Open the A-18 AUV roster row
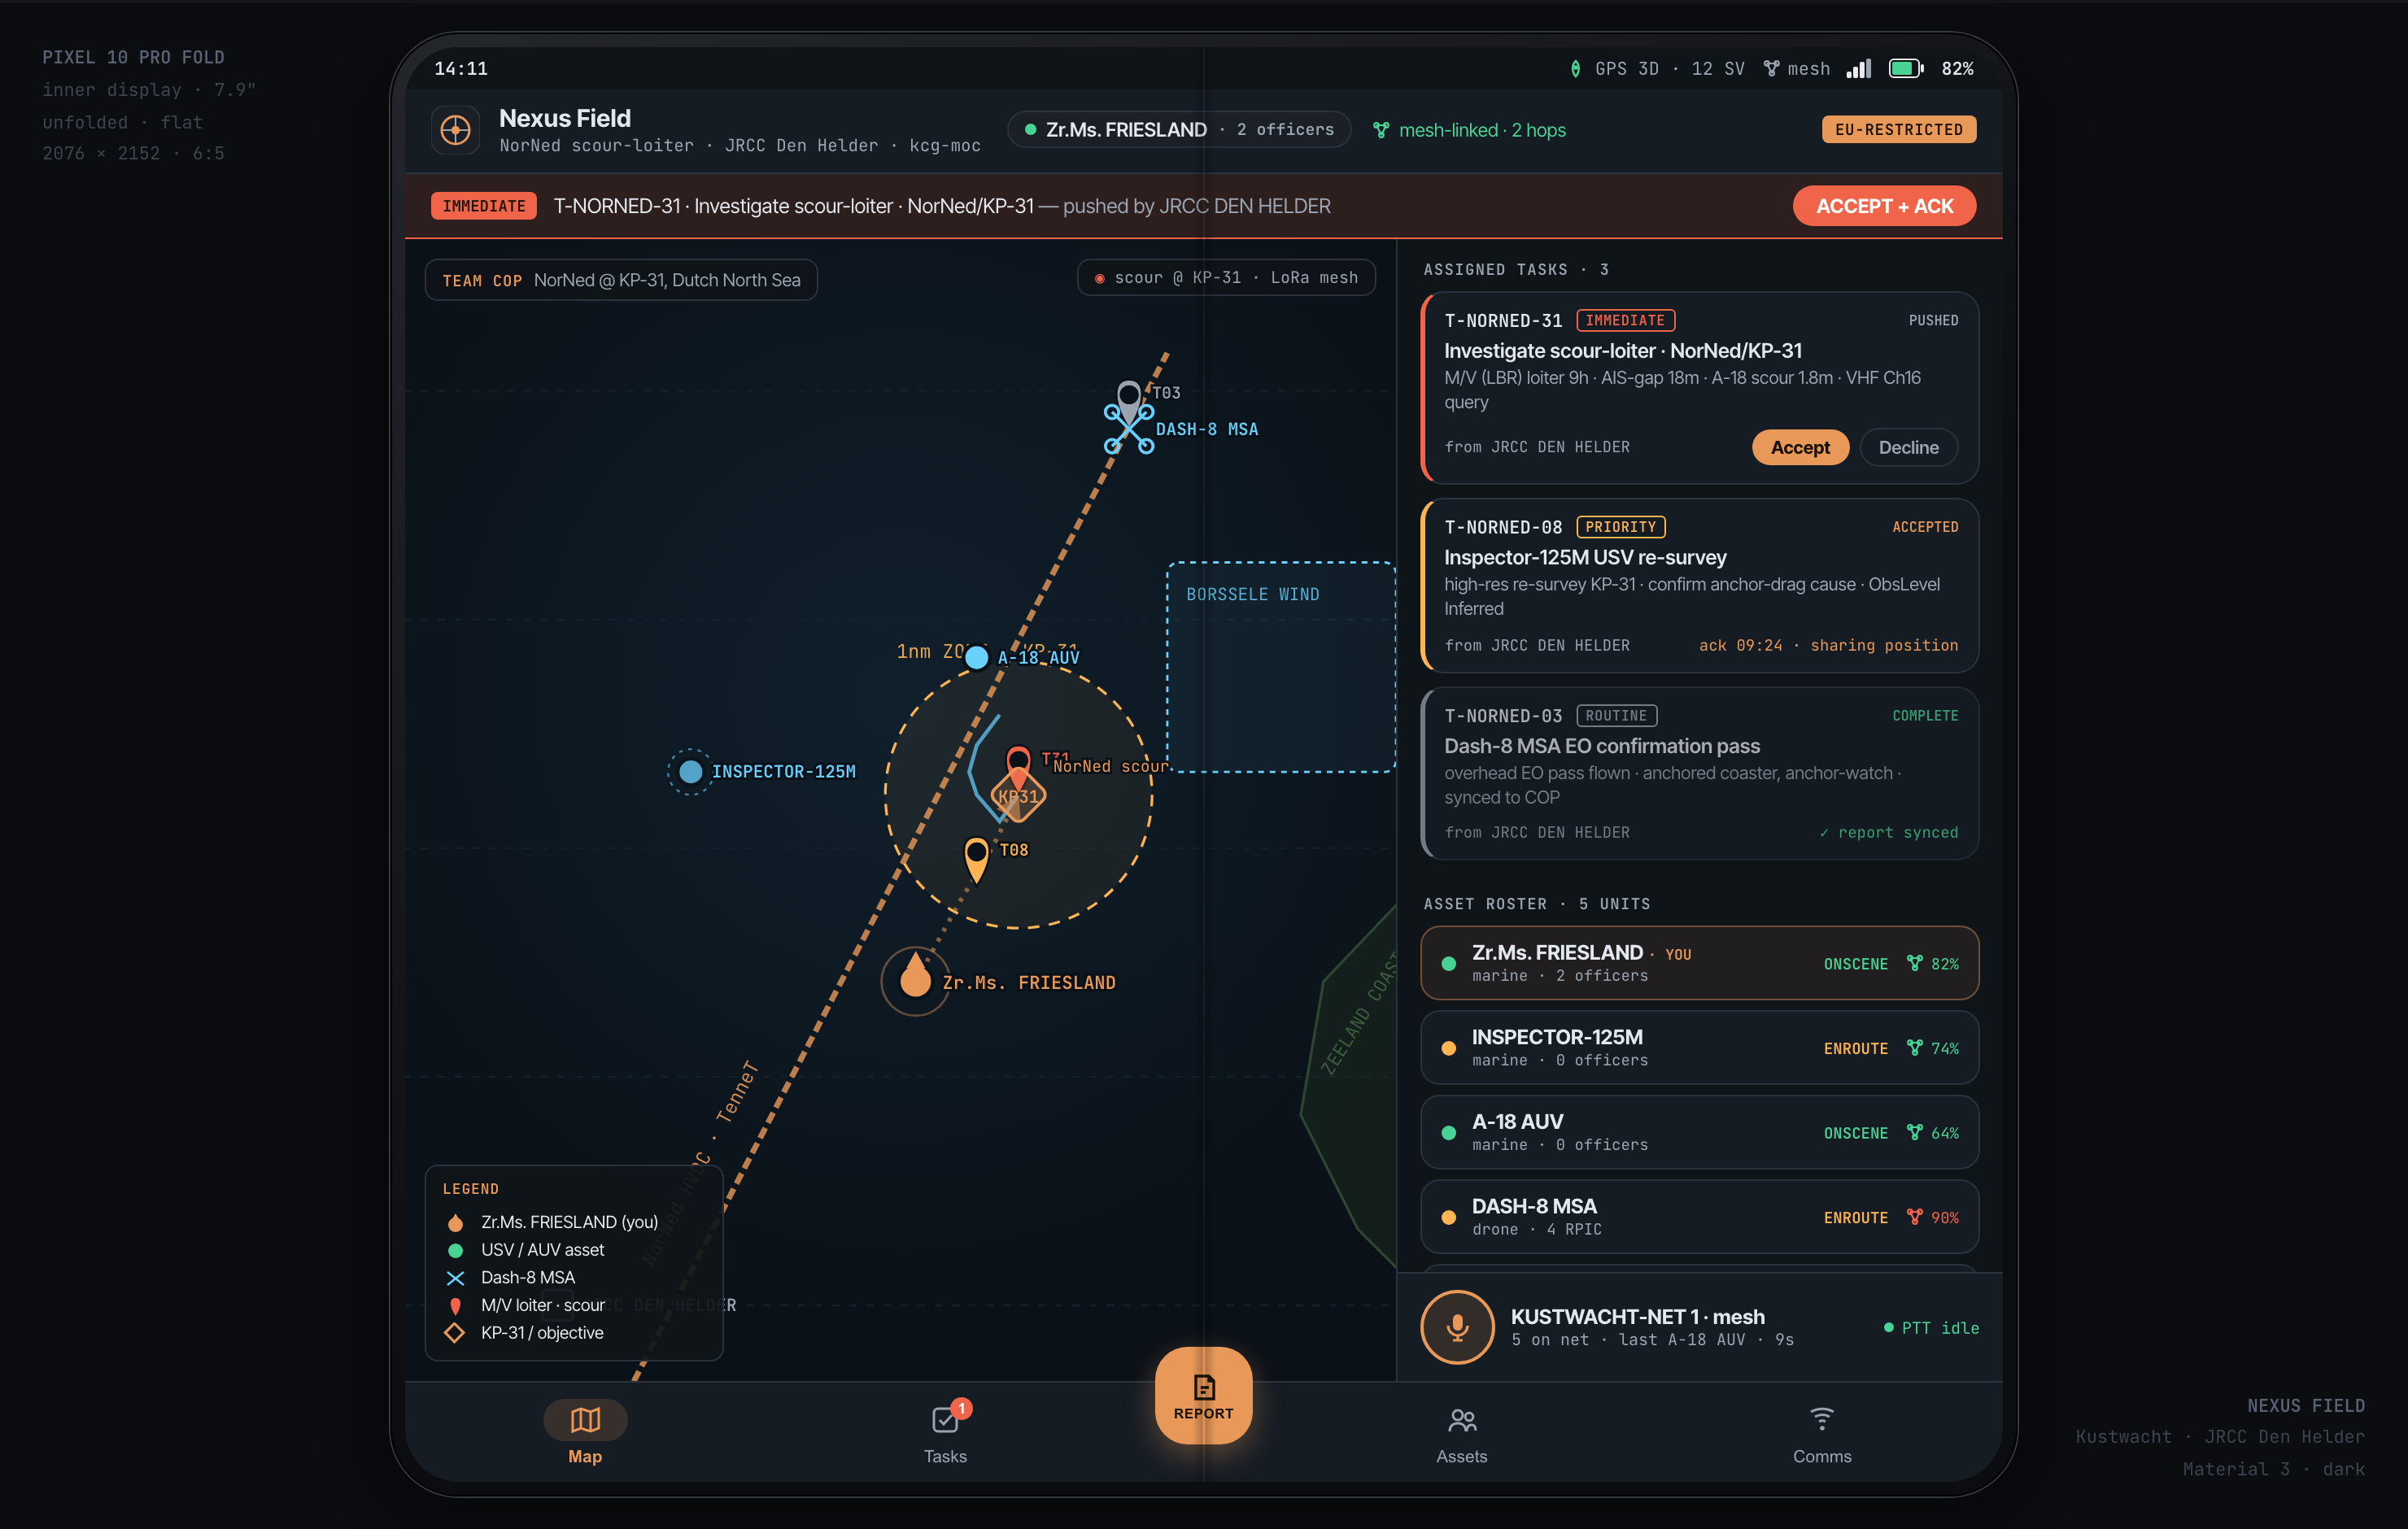The image size is (2408, 1529). (1699, 1132)
